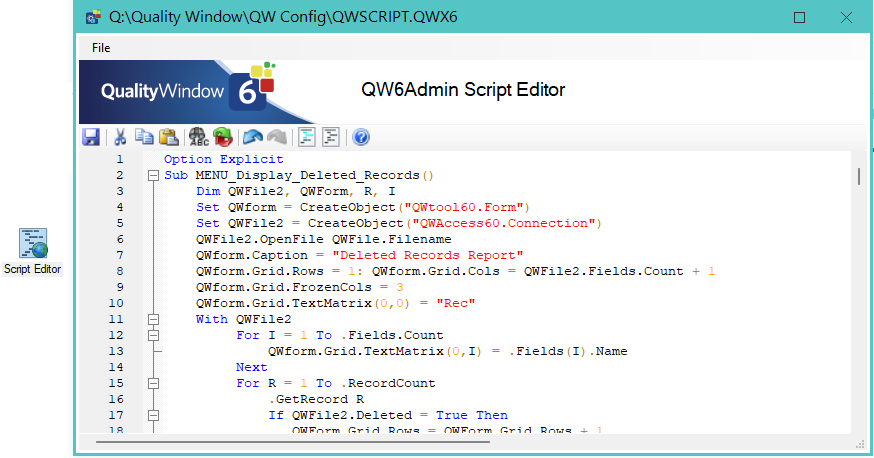Collapse the For I loop fold
The height and width of the screenshot is (458, 874).
153,335
